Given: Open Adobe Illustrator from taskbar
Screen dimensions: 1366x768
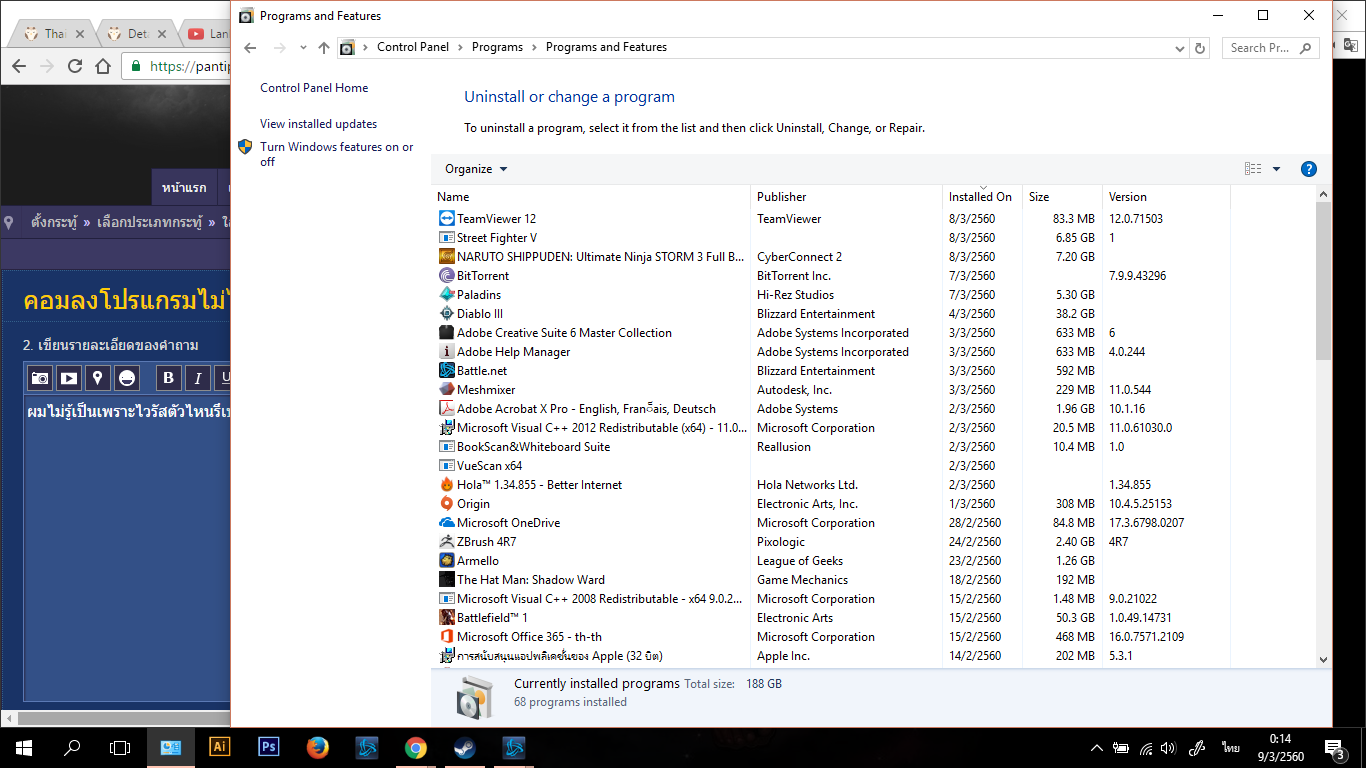Looking at the screenshot, I should pyautogui.click(x=220, y=747).
